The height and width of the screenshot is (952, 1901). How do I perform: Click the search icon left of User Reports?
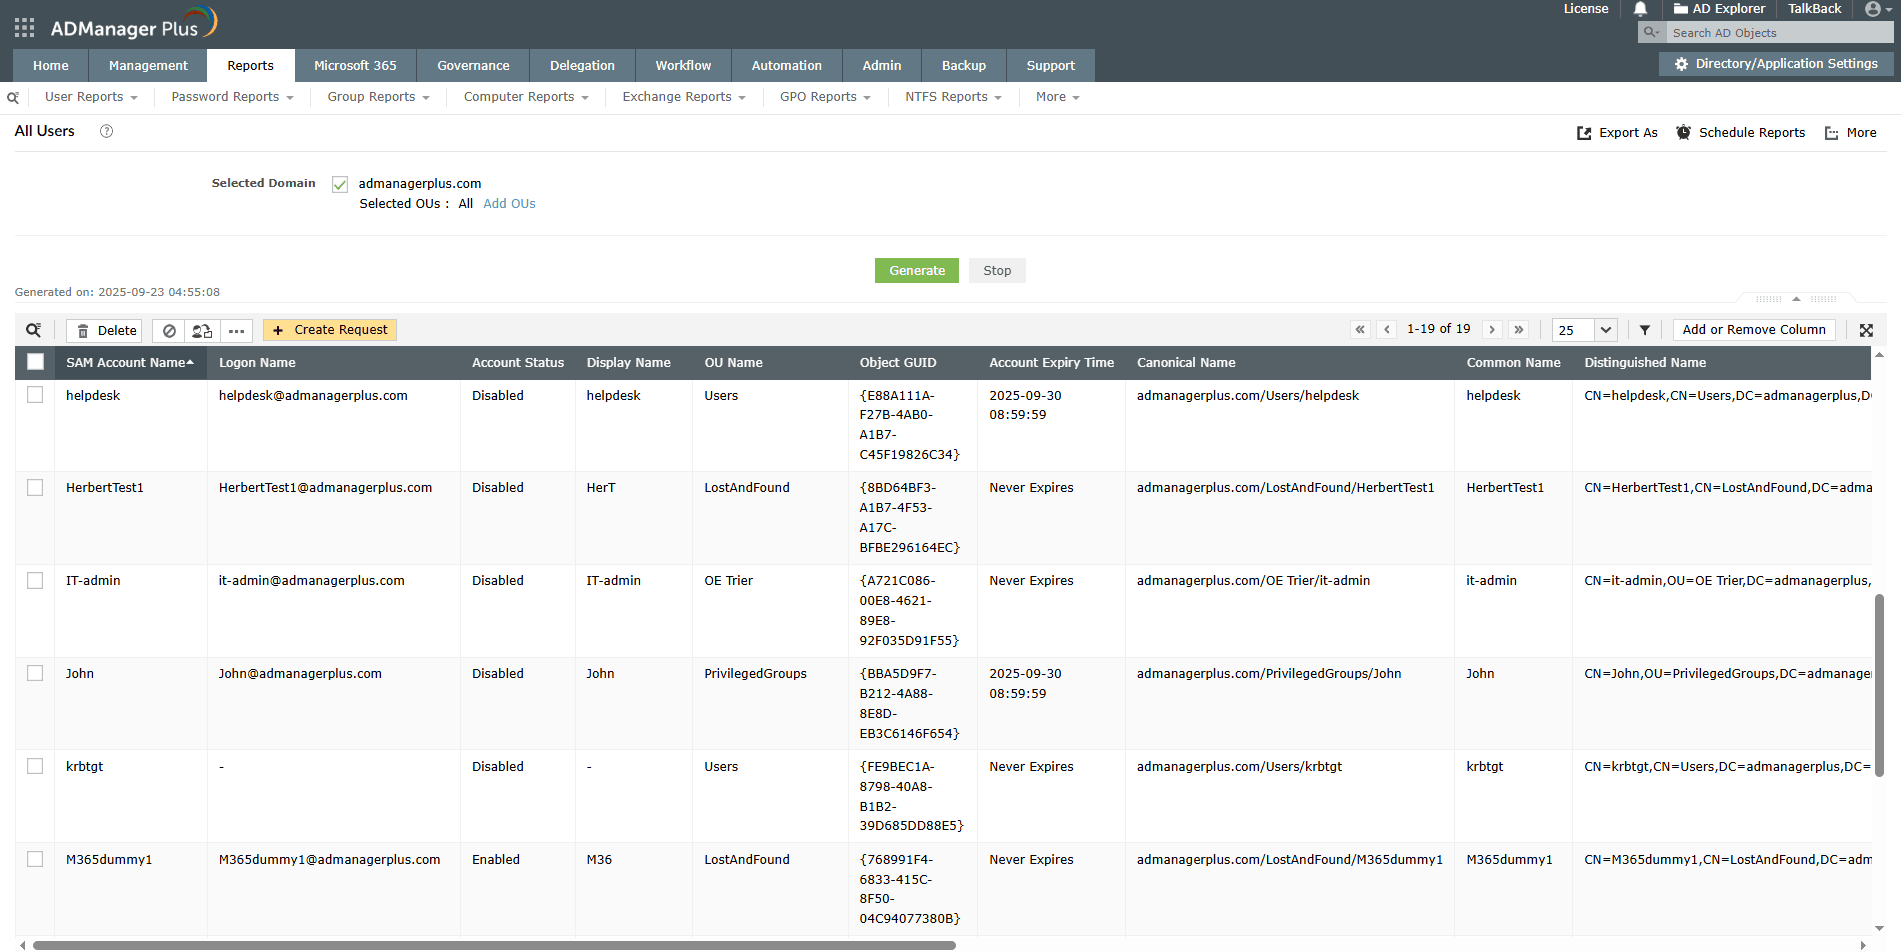pyautogui.click(x=13, y=98)
